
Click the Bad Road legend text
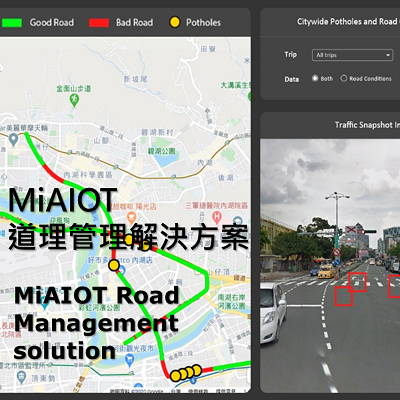pos(134,23)
